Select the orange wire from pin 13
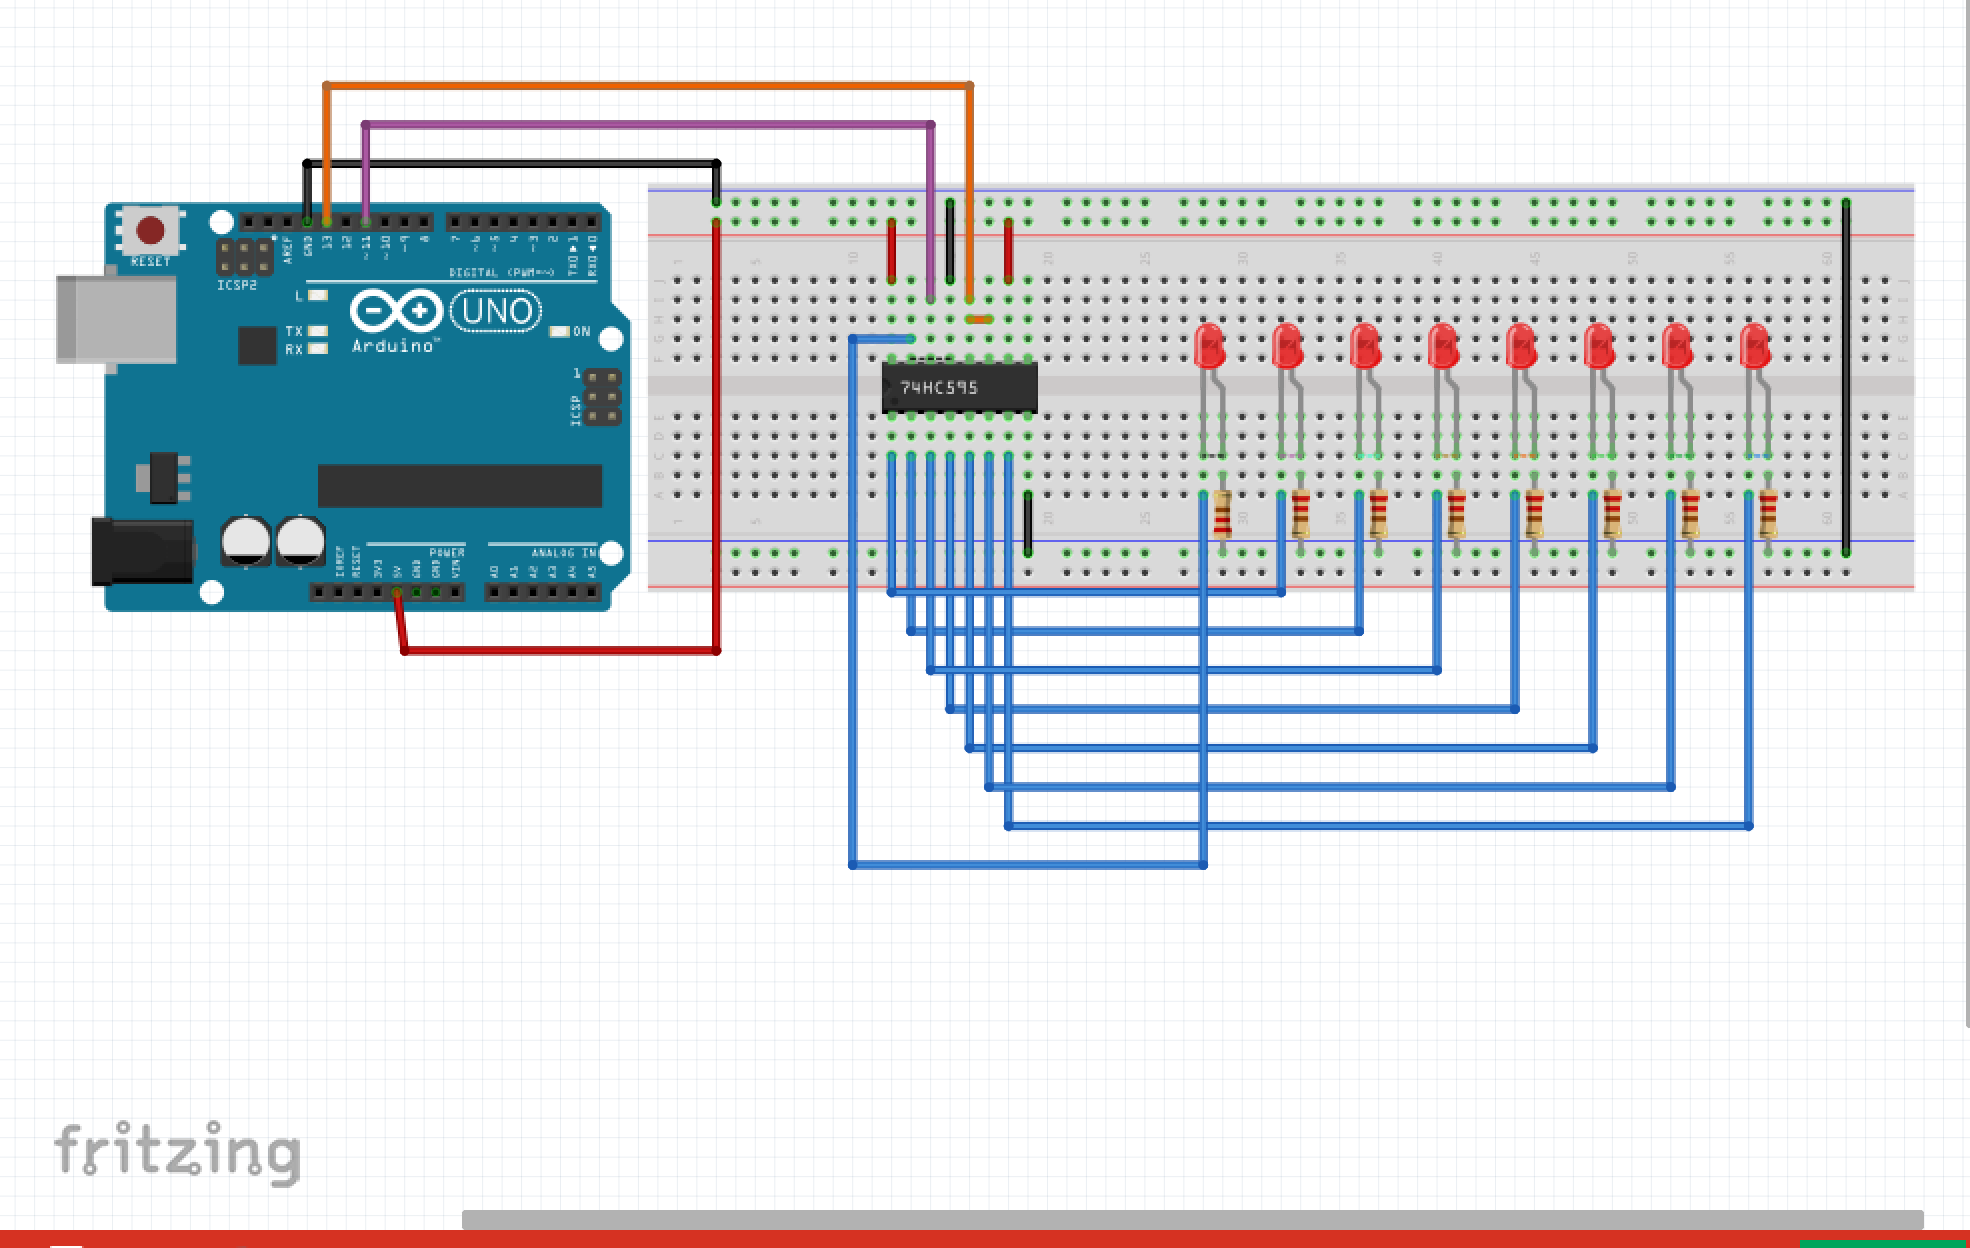 pyautogui.click(x=650, y=85)
